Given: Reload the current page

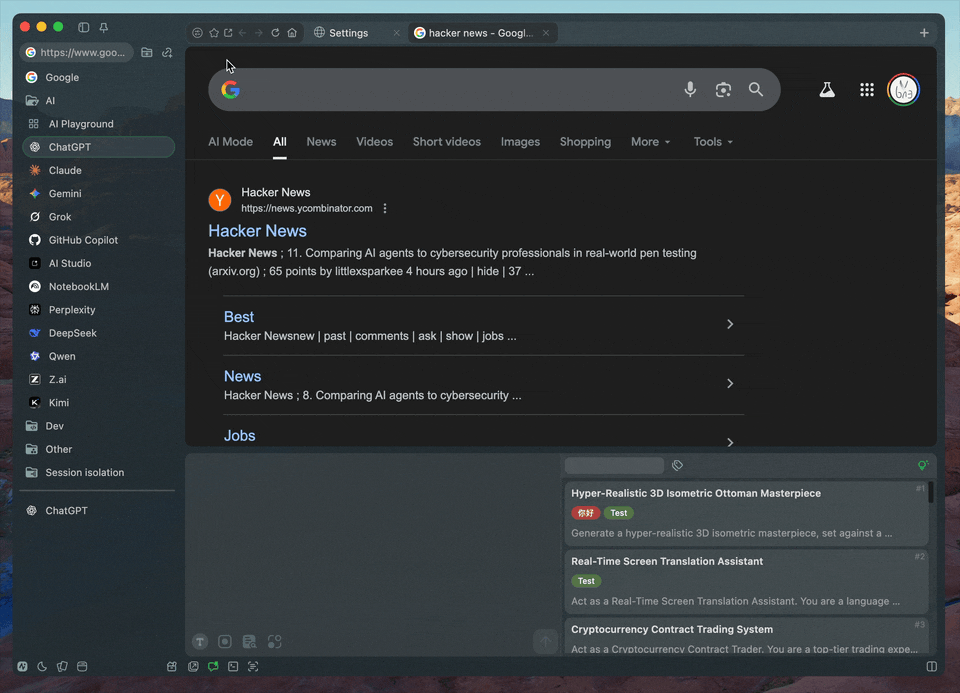Looking at the screenshot, I should point(276,33).
